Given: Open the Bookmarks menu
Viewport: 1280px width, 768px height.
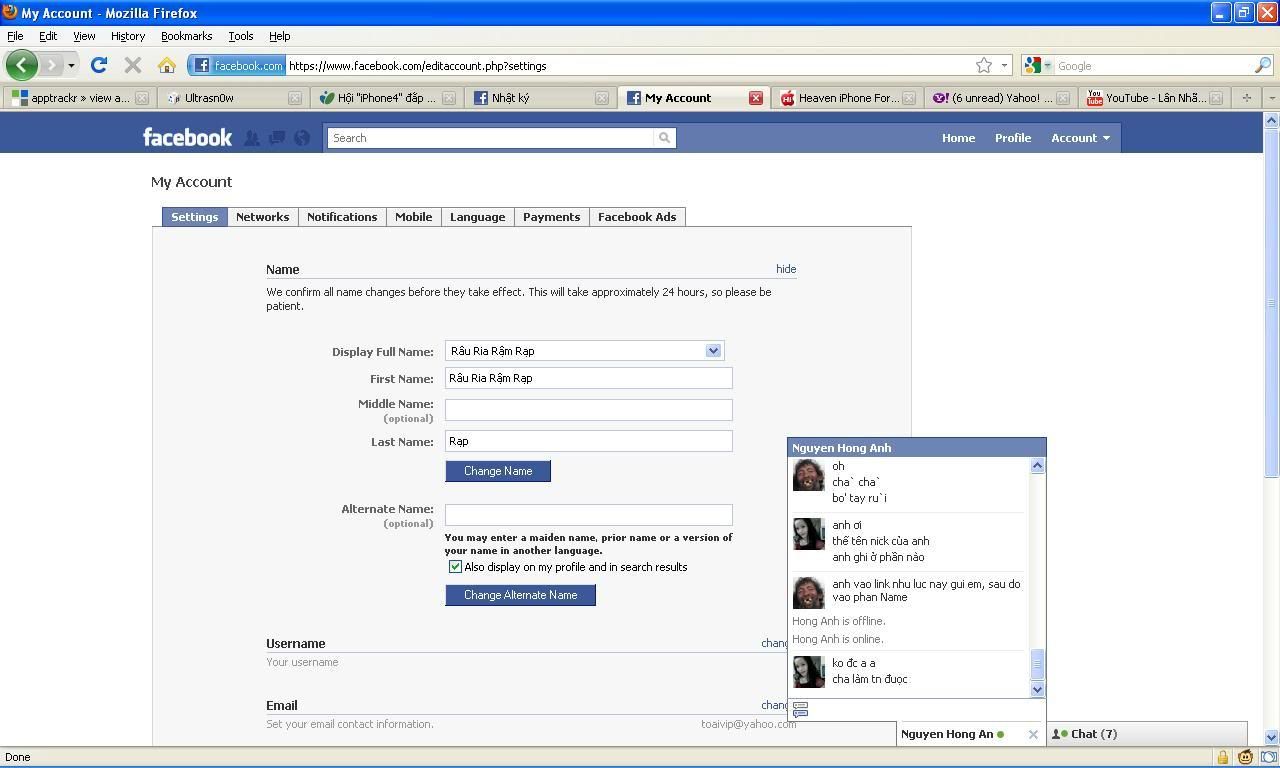Looking at the screenshot, I should [x=186, y=36].
